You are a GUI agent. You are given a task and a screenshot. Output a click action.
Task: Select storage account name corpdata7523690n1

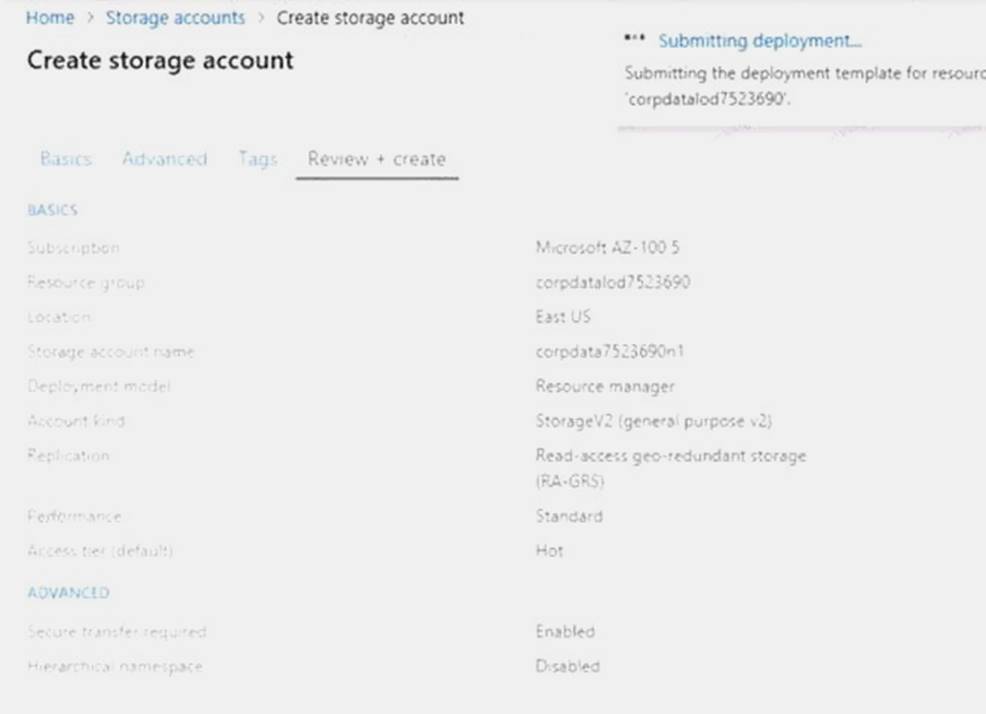pos(610,351)
